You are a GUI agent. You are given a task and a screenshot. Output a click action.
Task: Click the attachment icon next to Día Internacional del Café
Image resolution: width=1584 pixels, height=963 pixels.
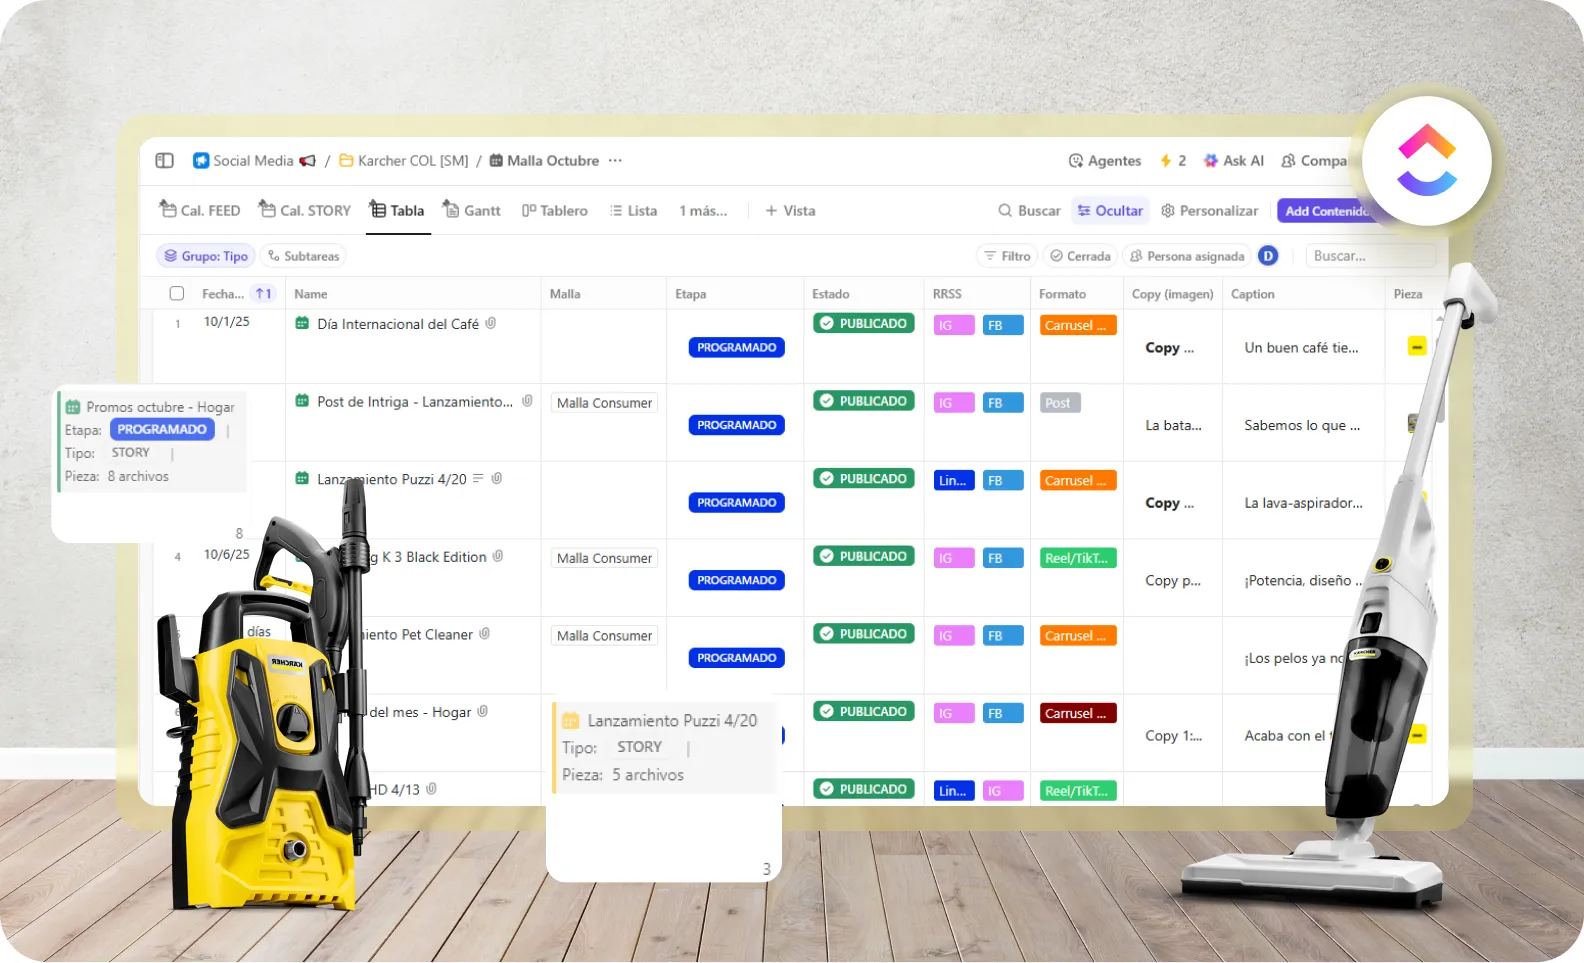(x=491, y=324)
